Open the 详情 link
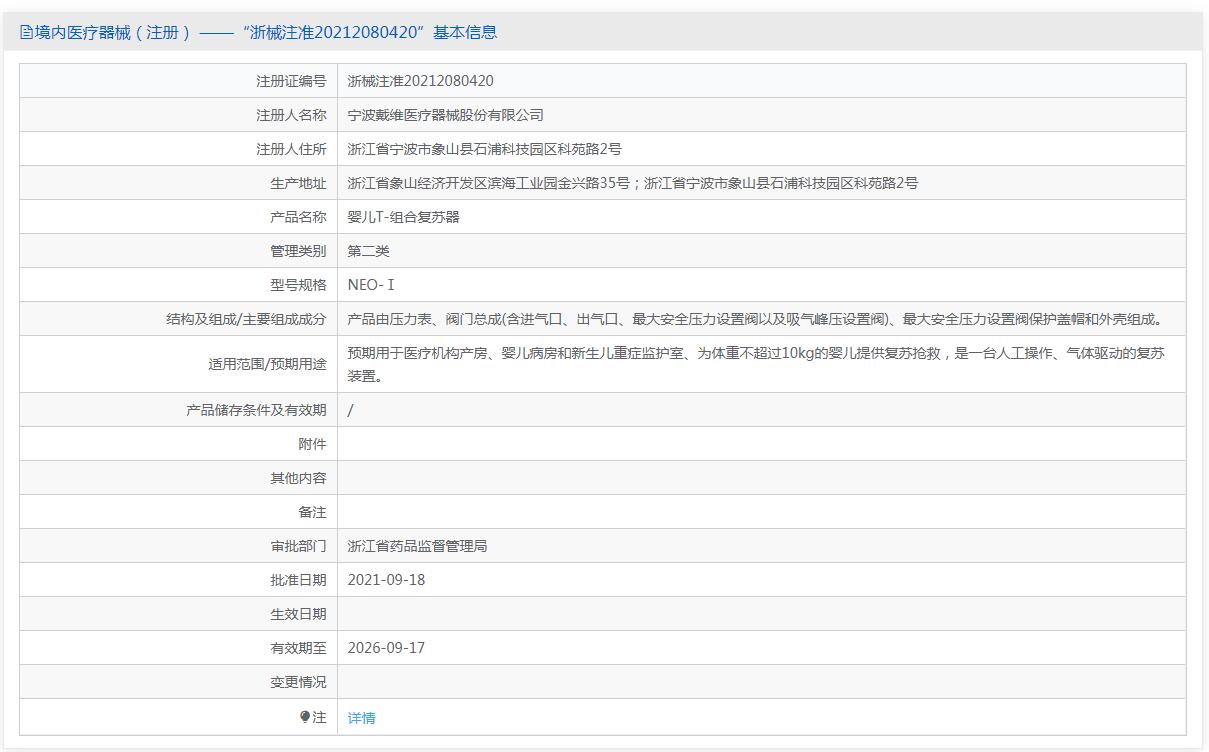 (361, 718)
